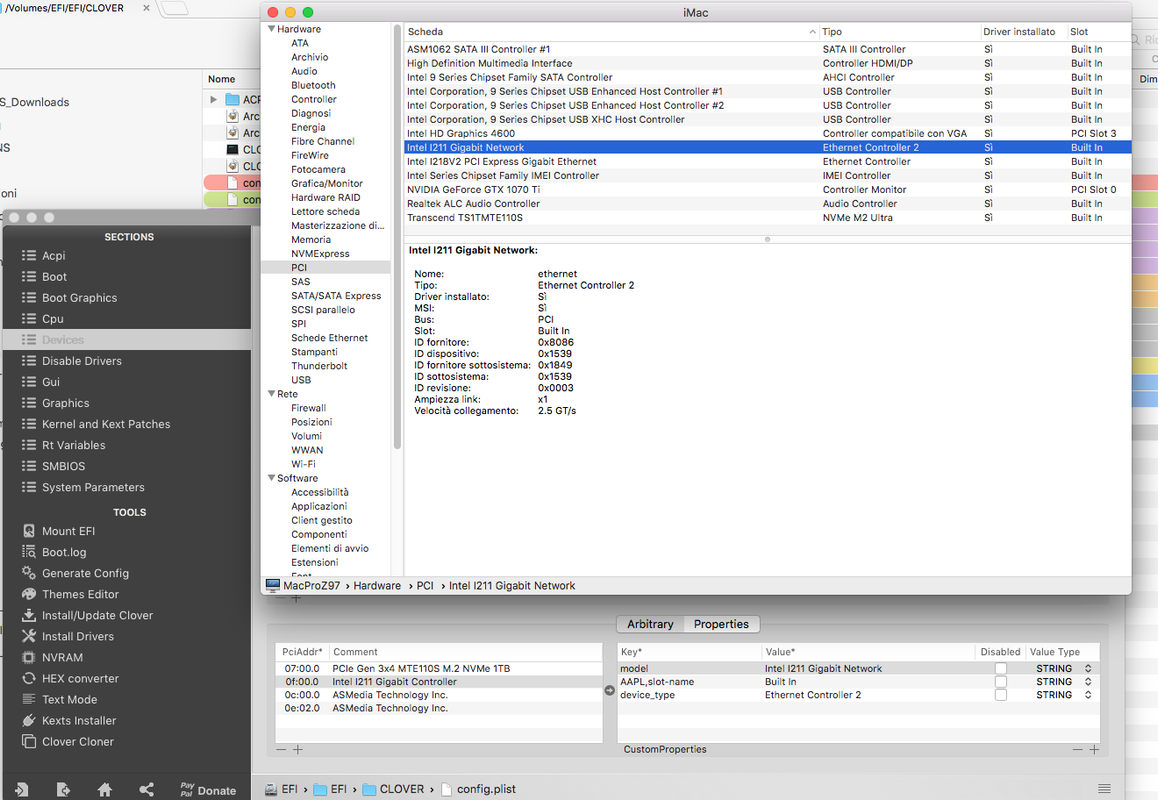Image resolution: width=1158 pixels, height=800 pixels.
Task: Remove selected PciAddr entry with minus button
Action: point(281,750)
